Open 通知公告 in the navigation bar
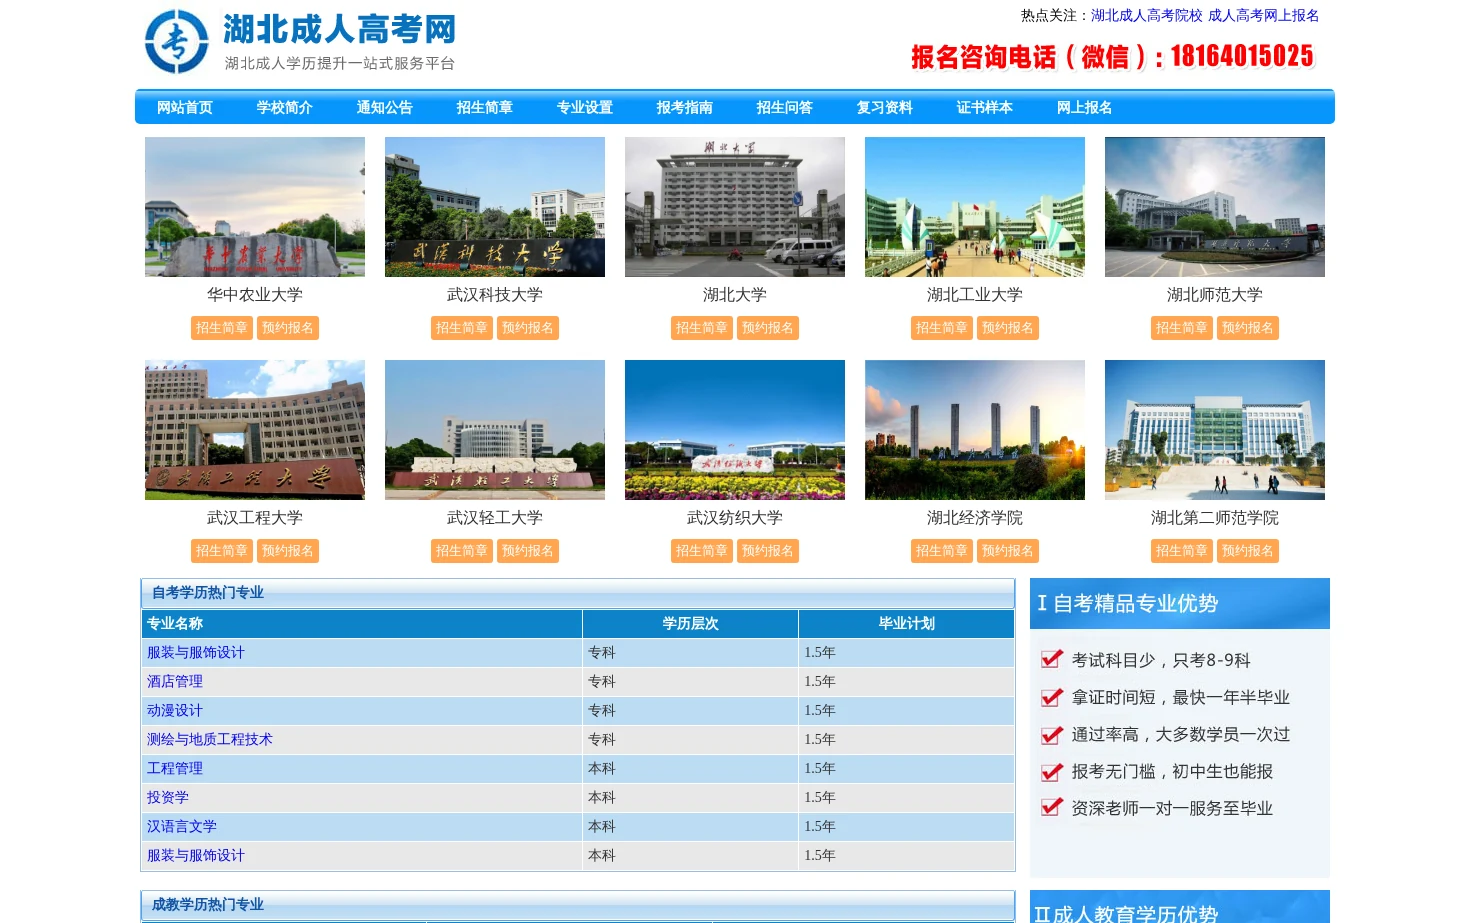This screenshot has width=1470, height=923. point(385,107)
